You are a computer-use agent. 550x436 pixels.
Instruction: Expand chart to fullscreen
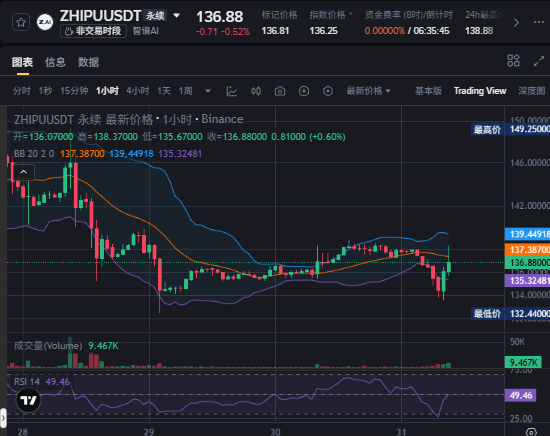539,61
